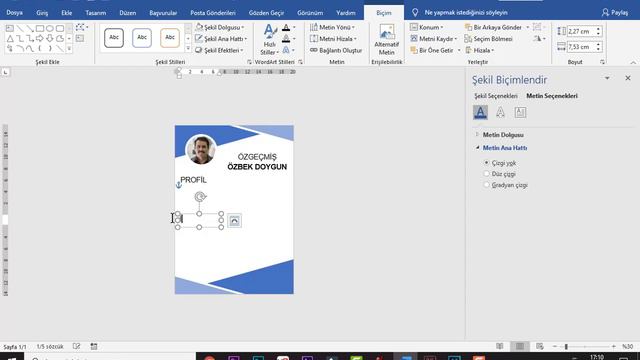Click Ne yapmak istediğinizi söyleyin search box
This screenshot has height=360, width=640.
(466, 13)
